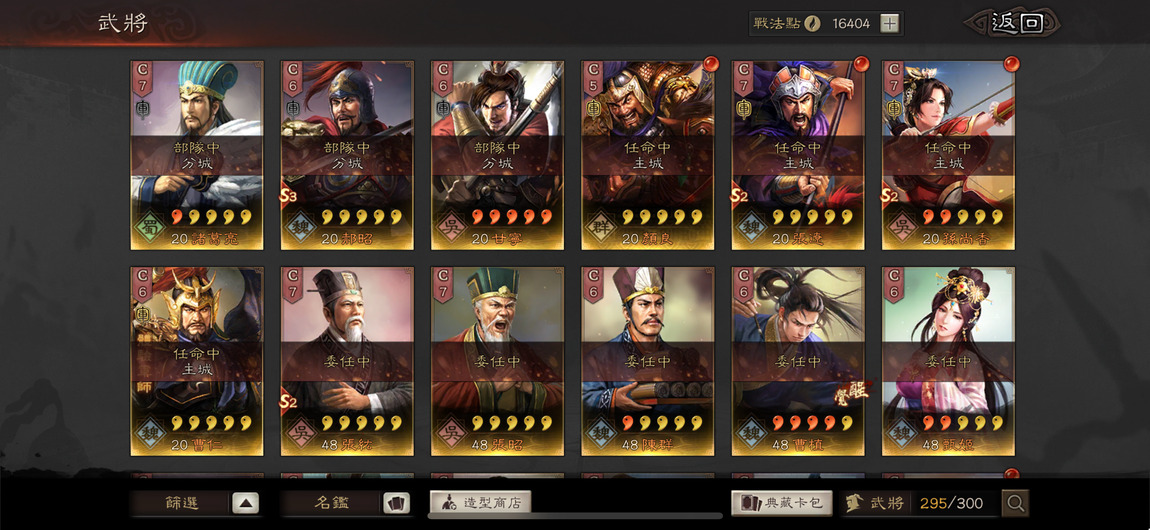Open the 造型商店 costume shop

click(x=480, y=503)
